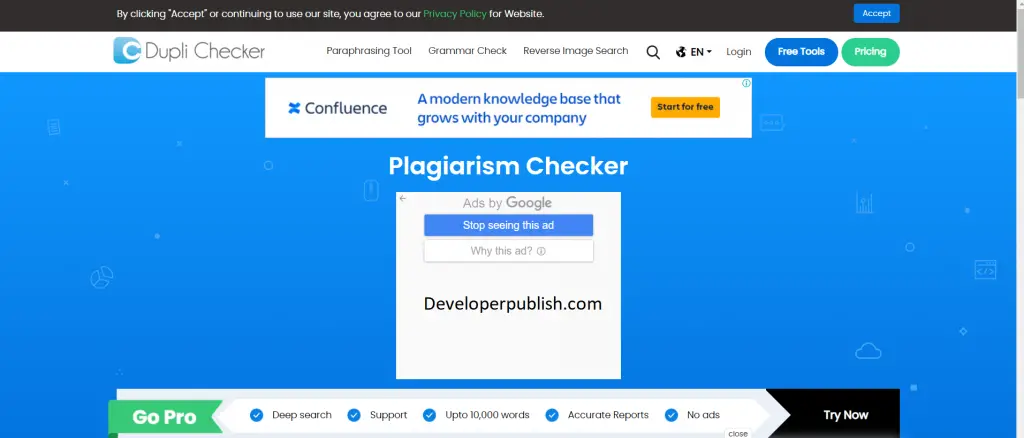
Task: Click the globe language icon
Action: pyautogui.click(x=681, y=52)
